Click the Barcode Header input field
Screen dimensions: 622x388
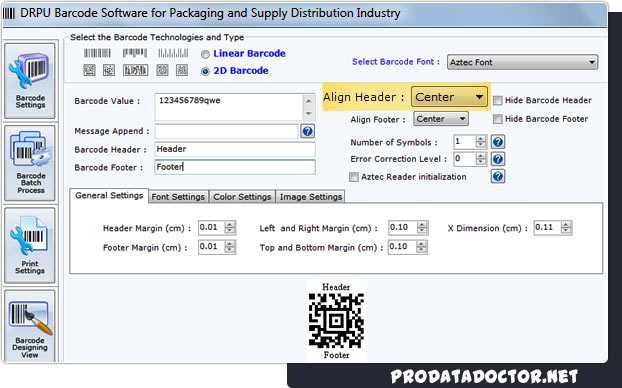coord(235,149)
